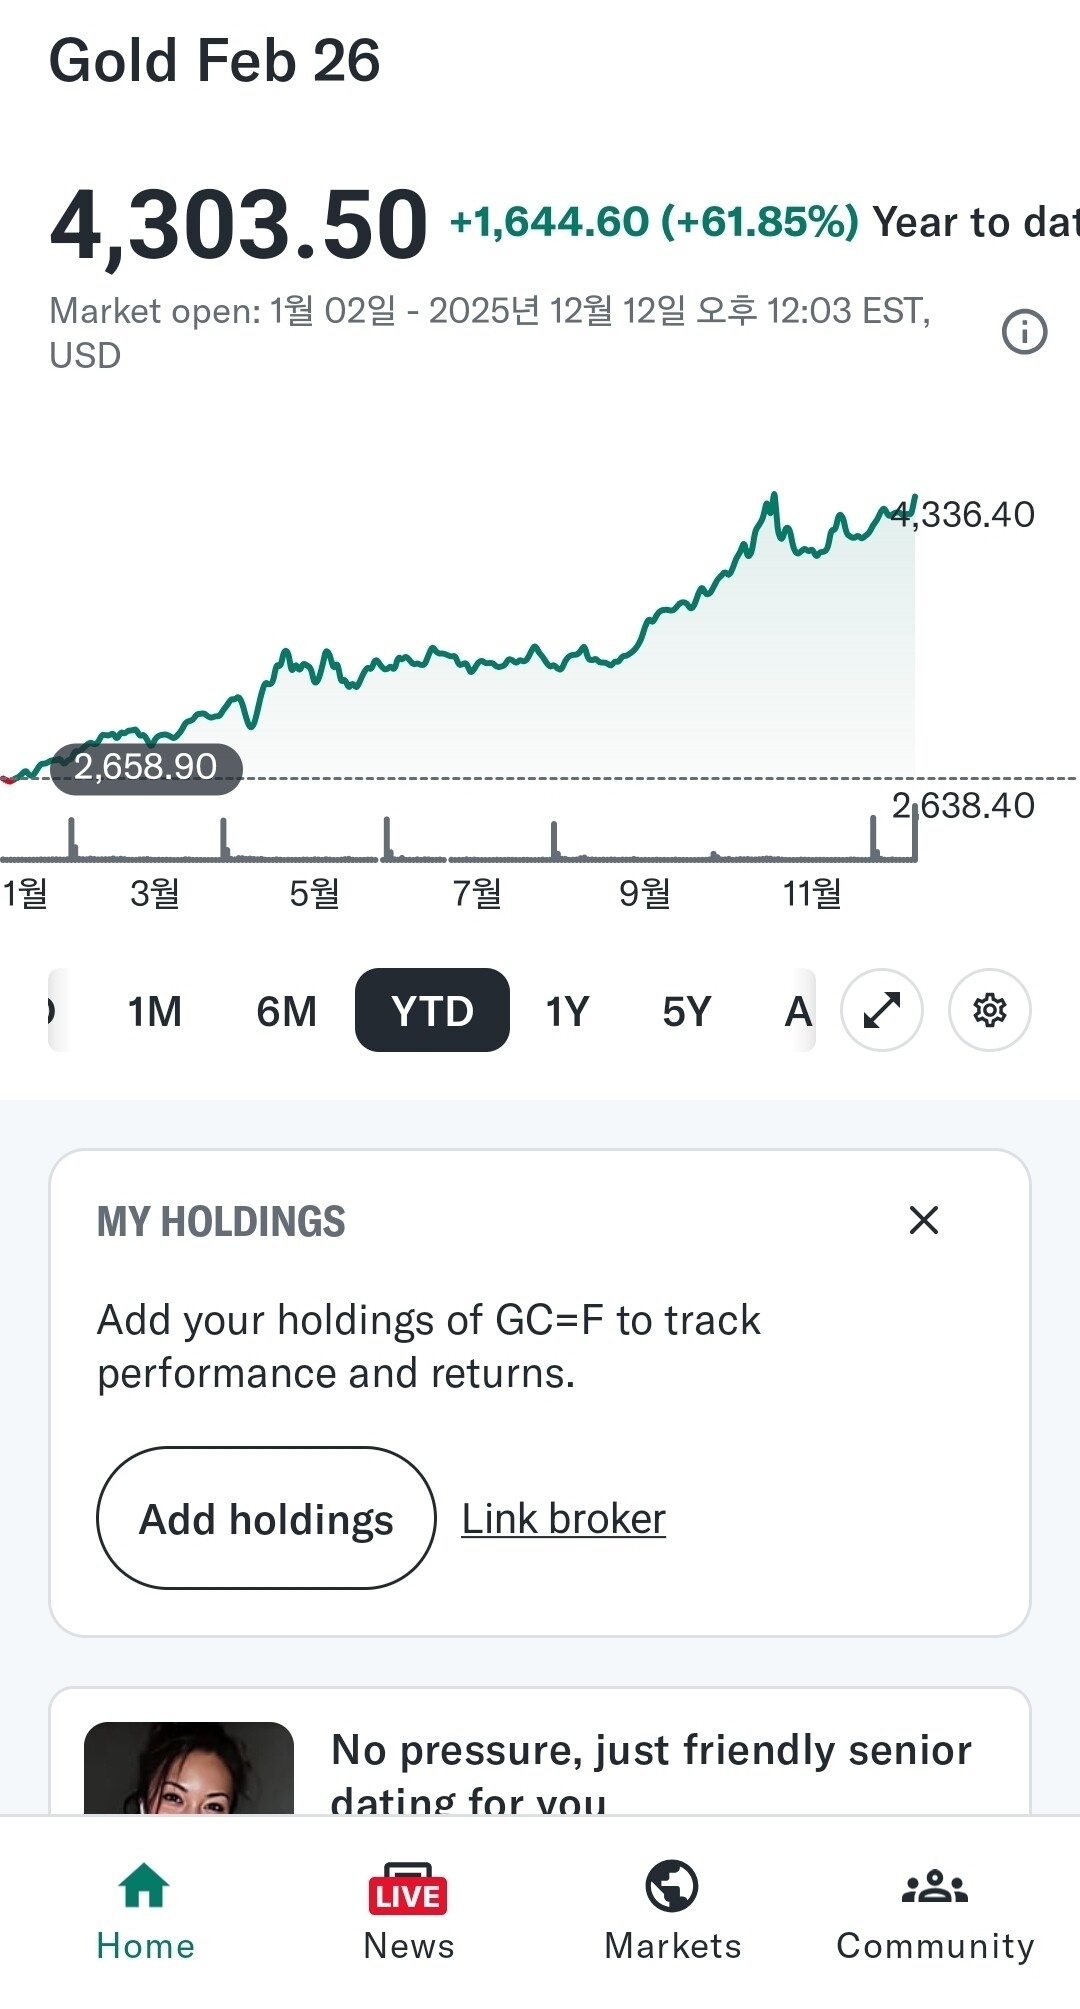Tap the 11월 point on chart axis
1080x2009 pixels.
pos(811,893)
